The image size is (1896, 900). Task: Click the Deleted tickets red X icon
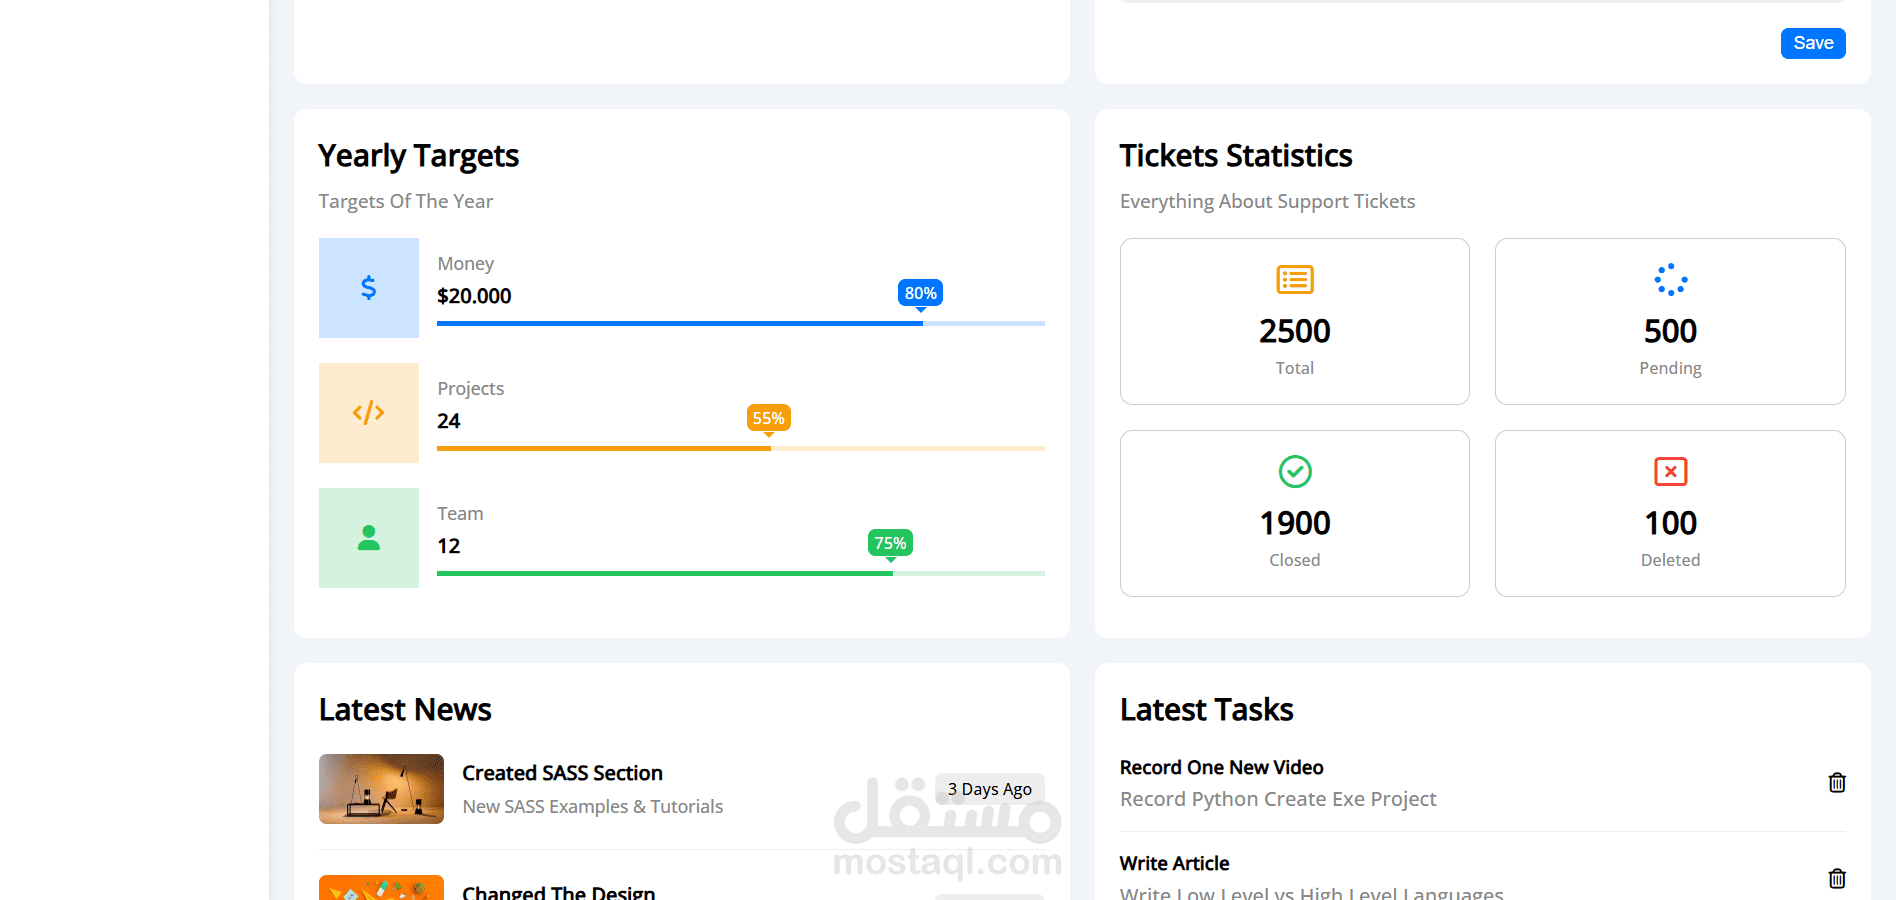pos(1670,471)
